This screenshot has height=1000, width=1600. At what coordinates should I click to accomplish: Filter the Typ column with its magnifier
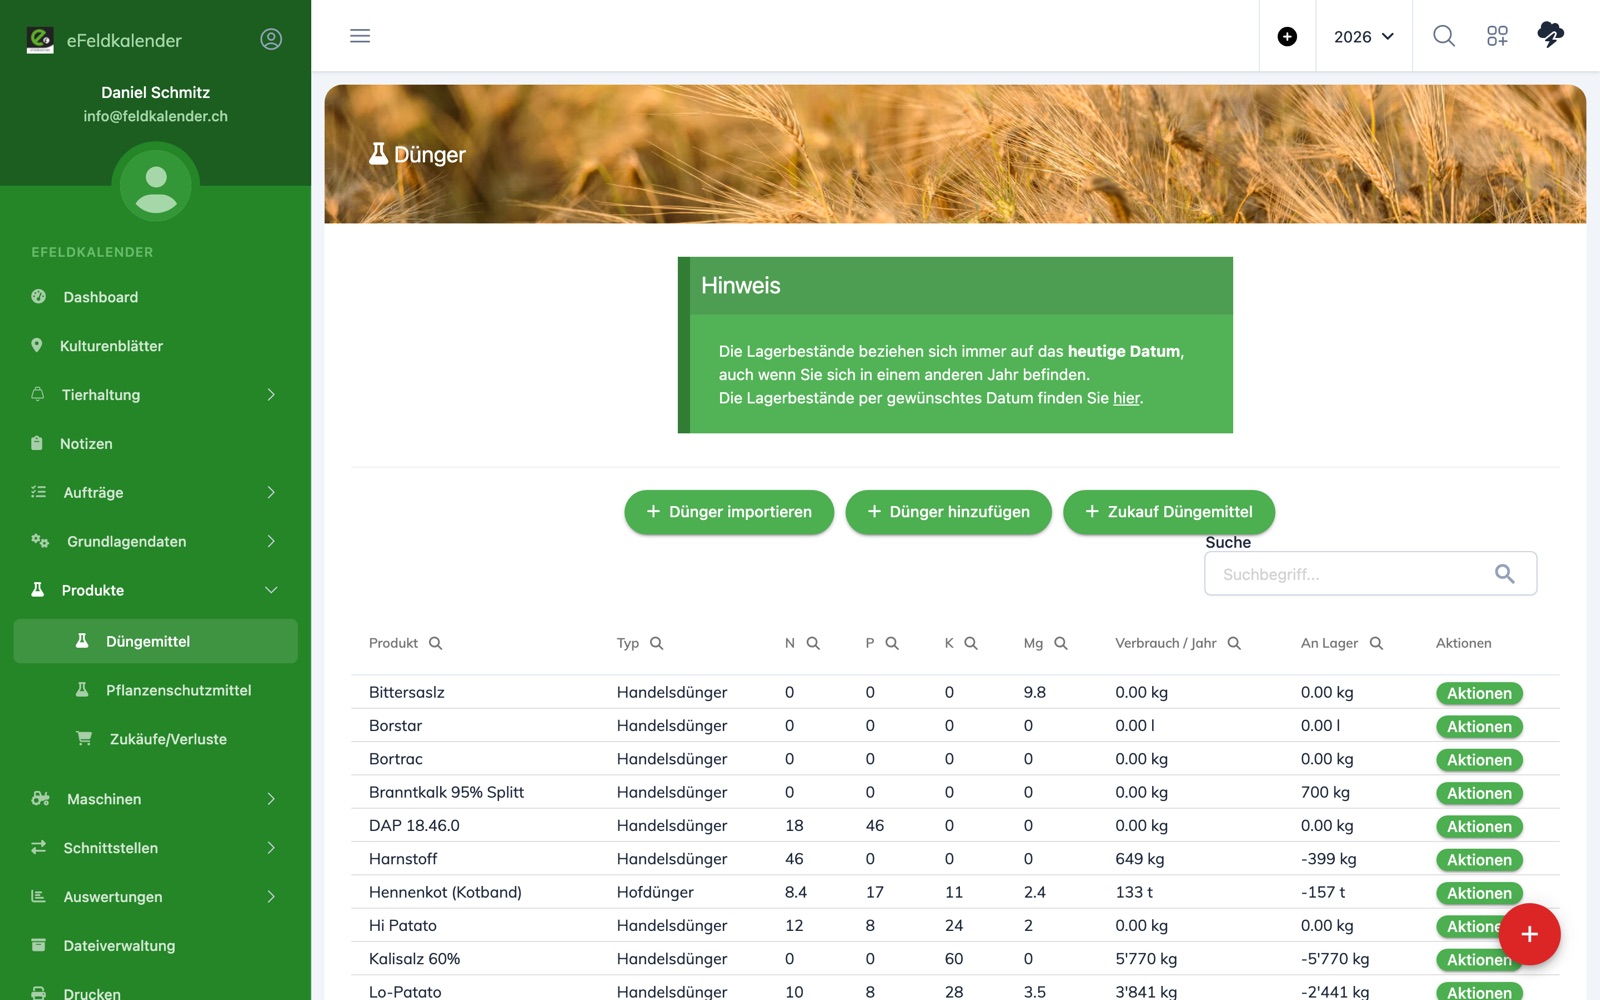tap(656, 643)
